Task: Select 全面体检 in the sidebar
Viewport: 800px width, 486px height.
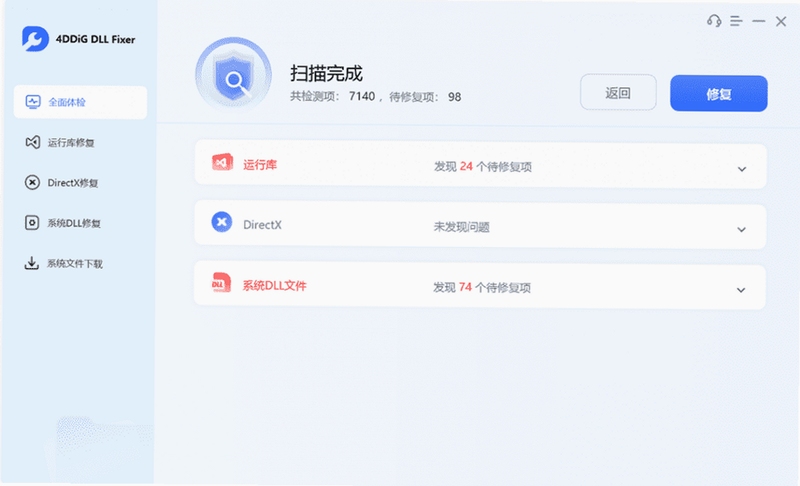Action: (x=80, y=102)
